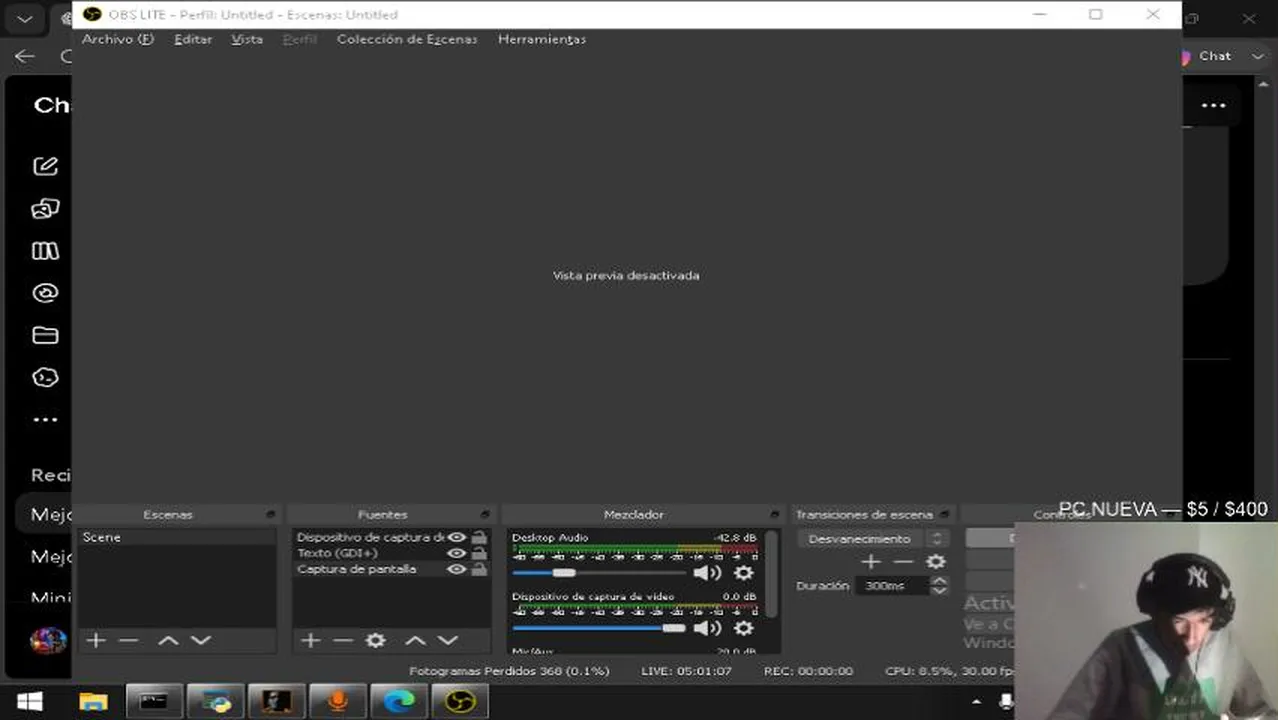This screenshot has width=1278, height=720.
Task: Open the Desvanecimiento transition dropdown
Action: 872,538
